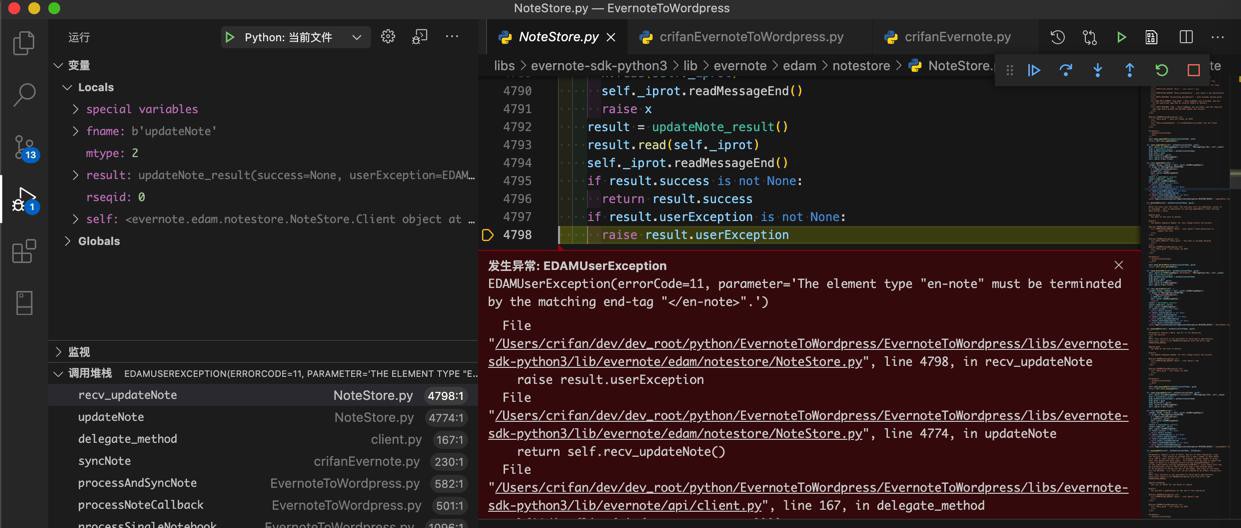Select edam breadcrumb segment

coord(799,66)
